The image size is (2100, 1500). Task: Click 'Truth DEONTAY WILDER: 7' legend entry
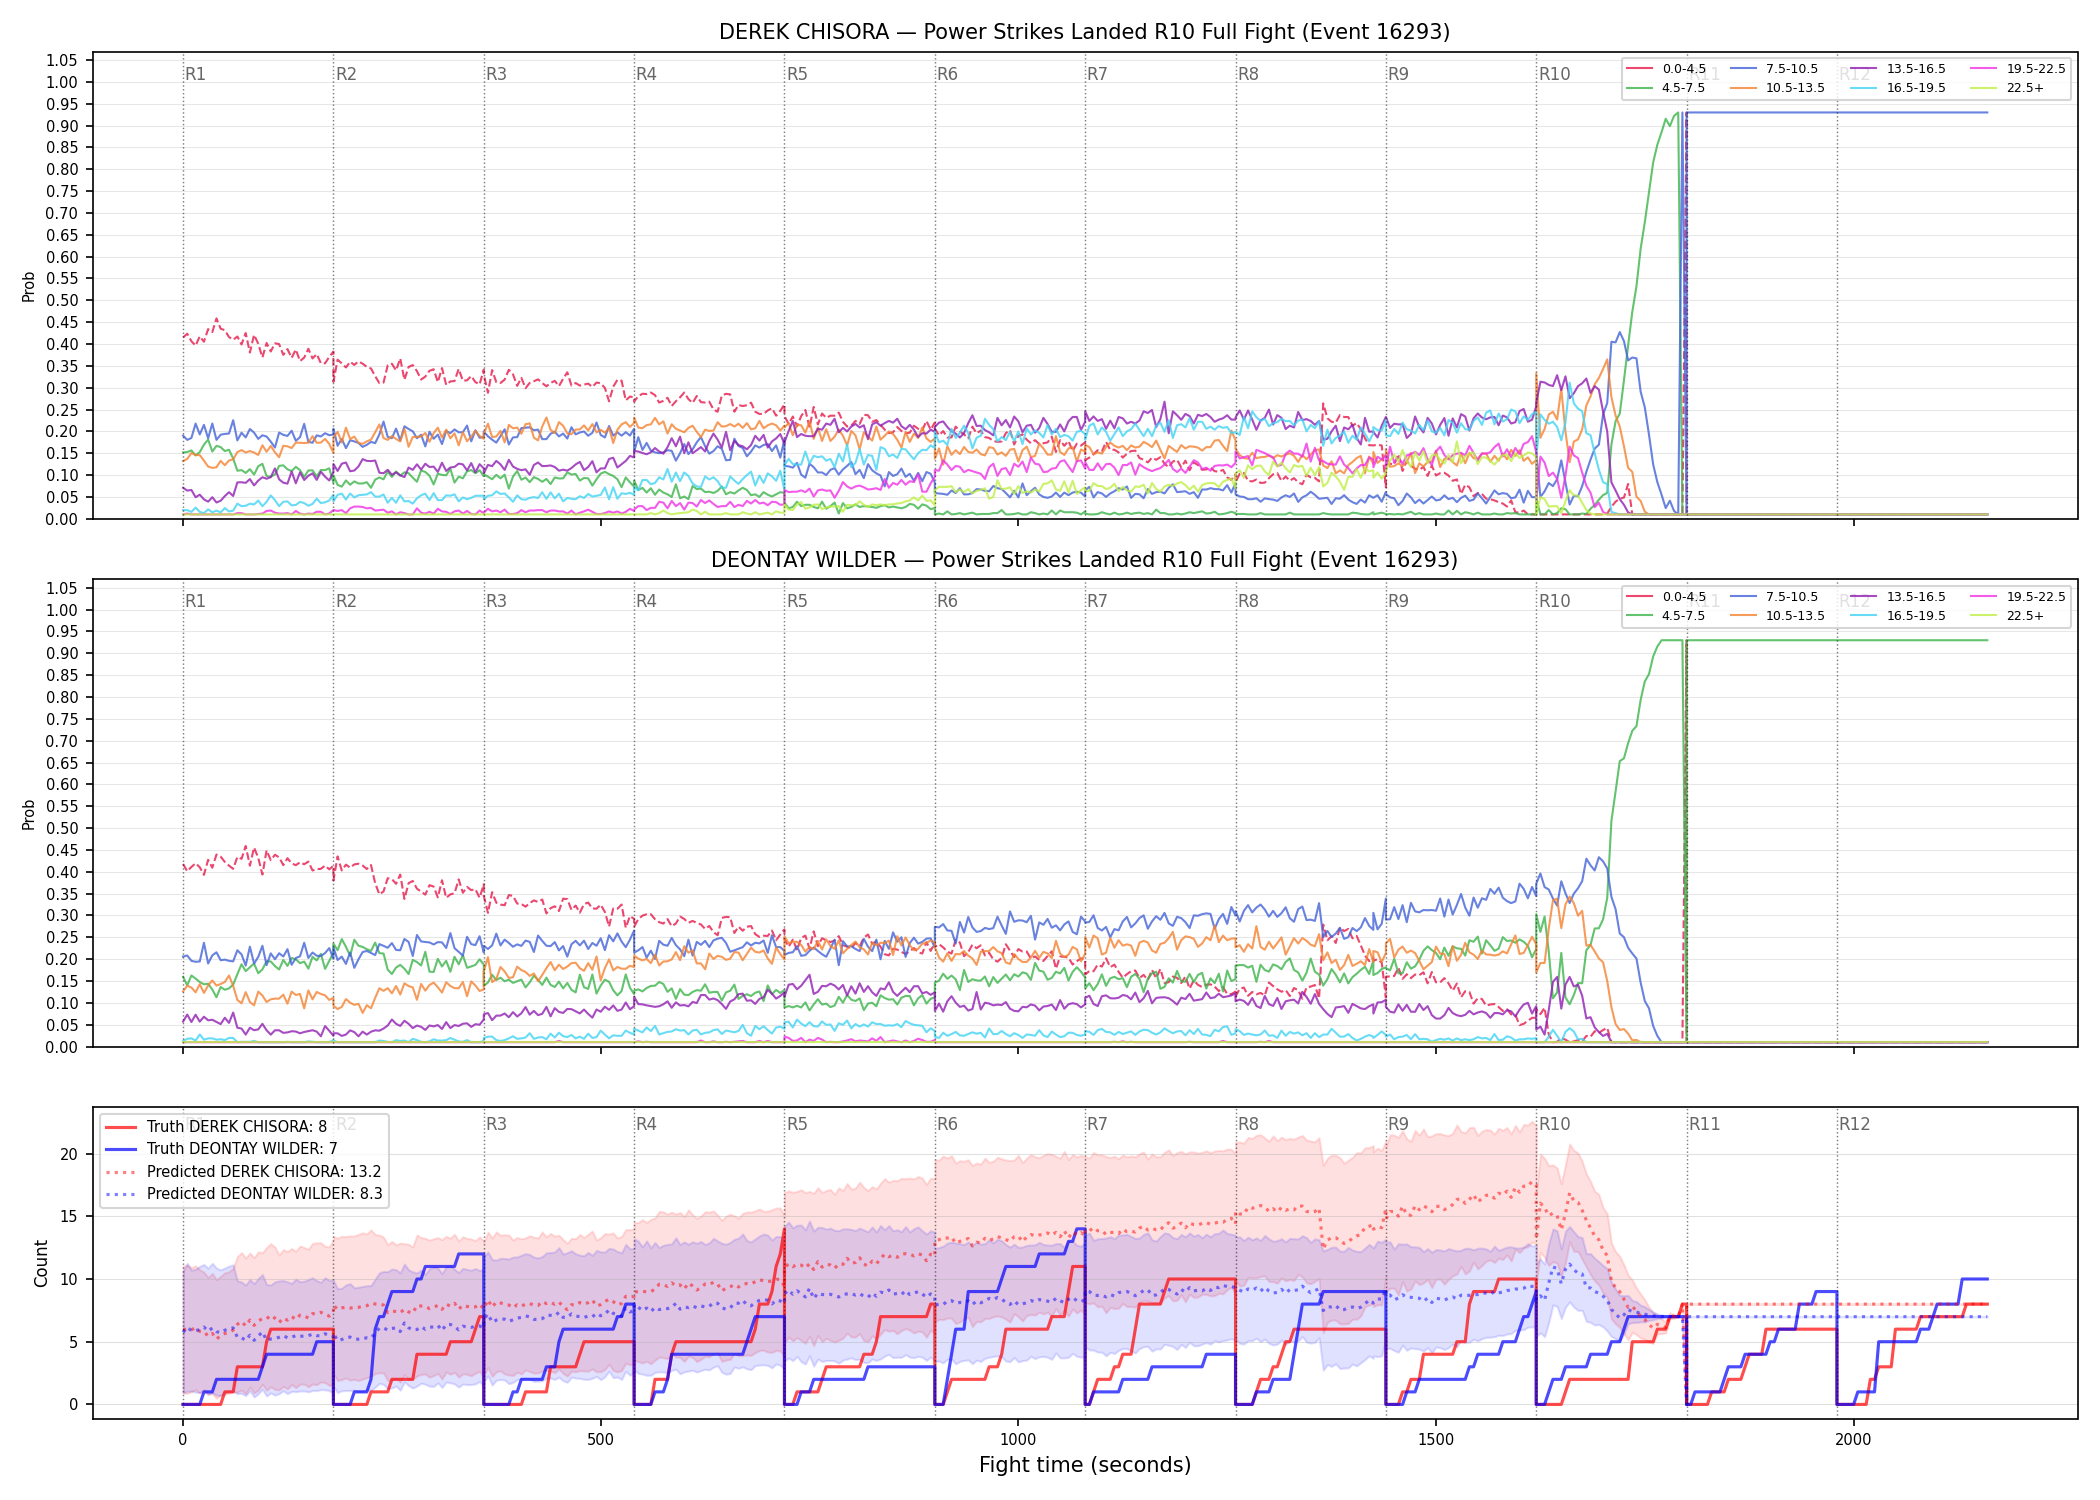(x=221, y=1149)
